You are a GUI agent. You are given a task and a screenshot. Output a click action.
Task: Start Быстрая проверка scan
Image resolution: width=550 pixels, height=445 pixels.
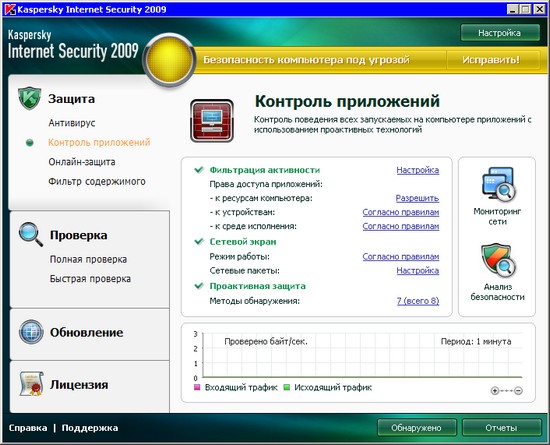click(90, 279)
